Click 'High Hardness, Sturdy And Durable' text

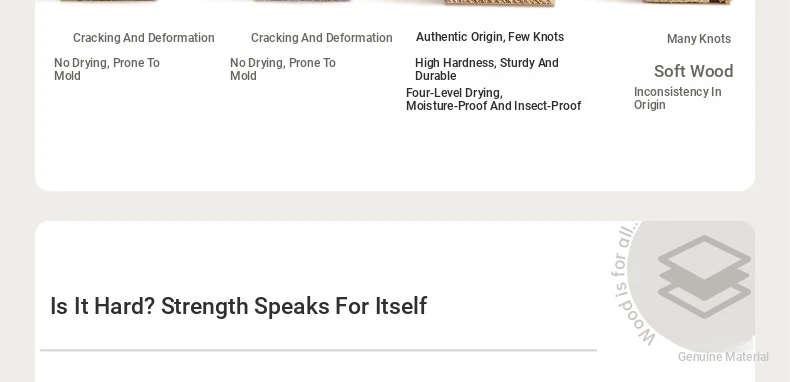tap(487, 69)
